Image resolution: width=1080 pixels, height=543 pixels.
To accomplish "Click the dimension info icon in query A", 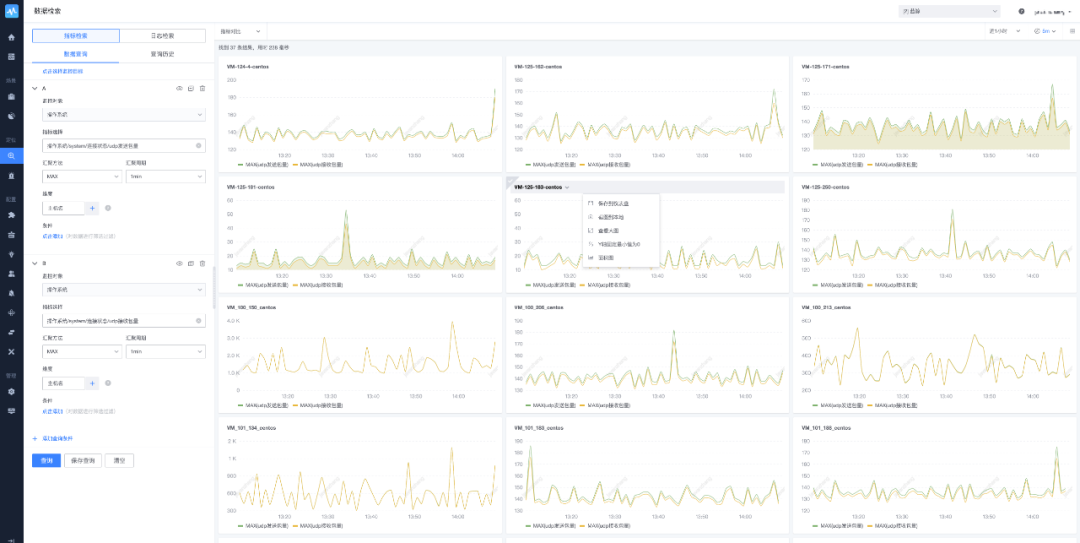I will [108, 207].
